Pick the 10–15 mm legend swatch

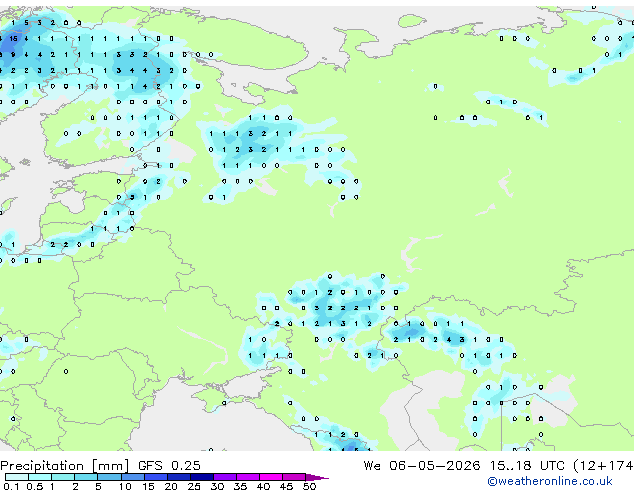tap(132, 477)
